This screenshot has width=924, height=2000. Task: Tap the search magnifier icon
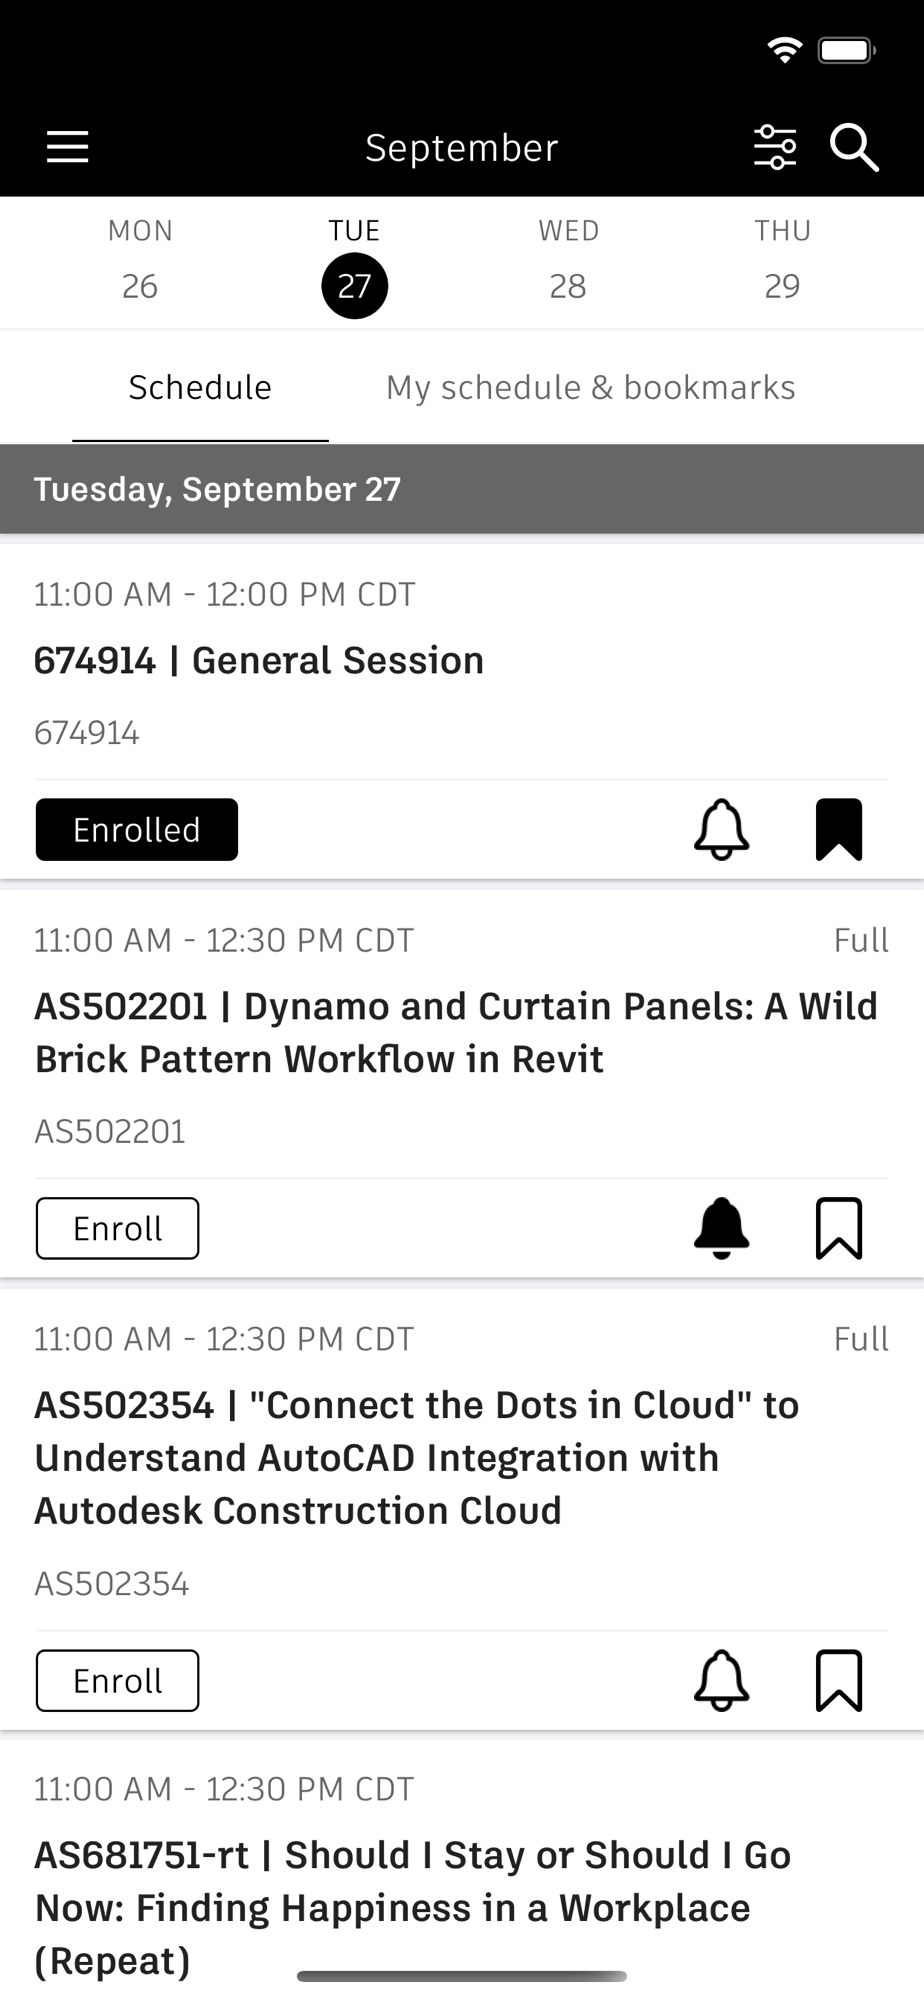(854, 148)
